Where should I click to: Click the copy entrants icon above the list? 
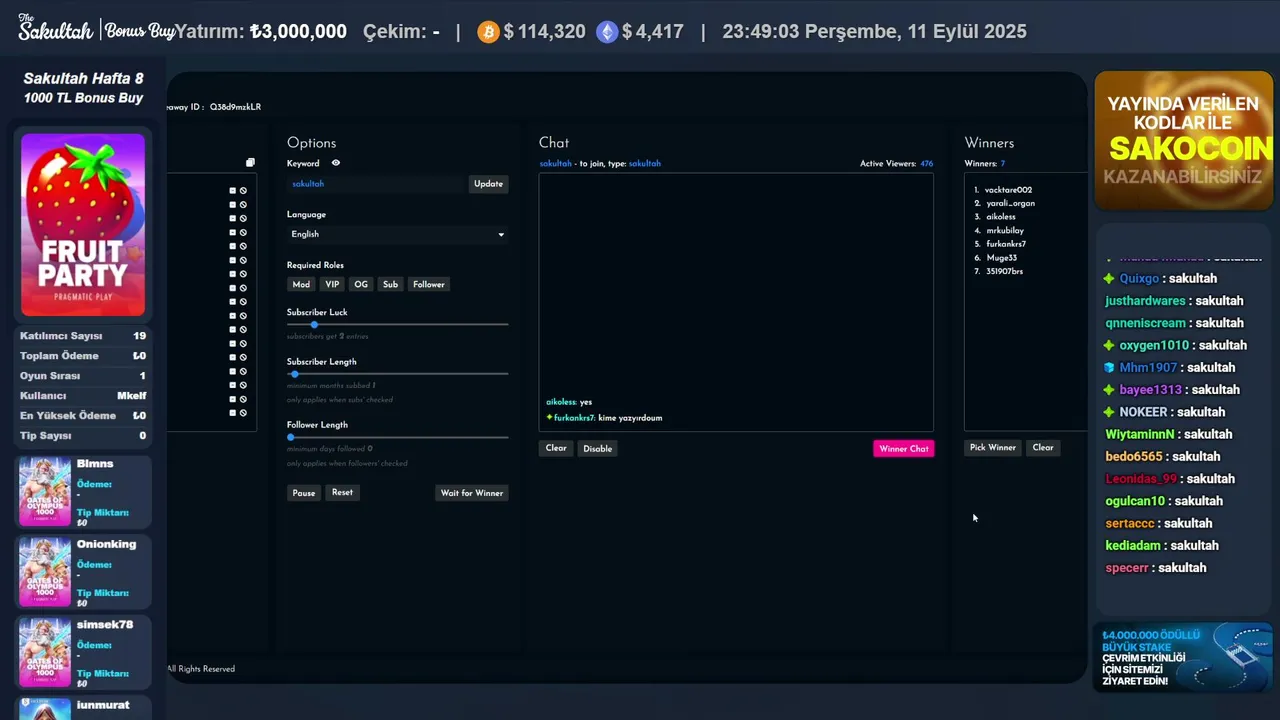coord(250,163)
